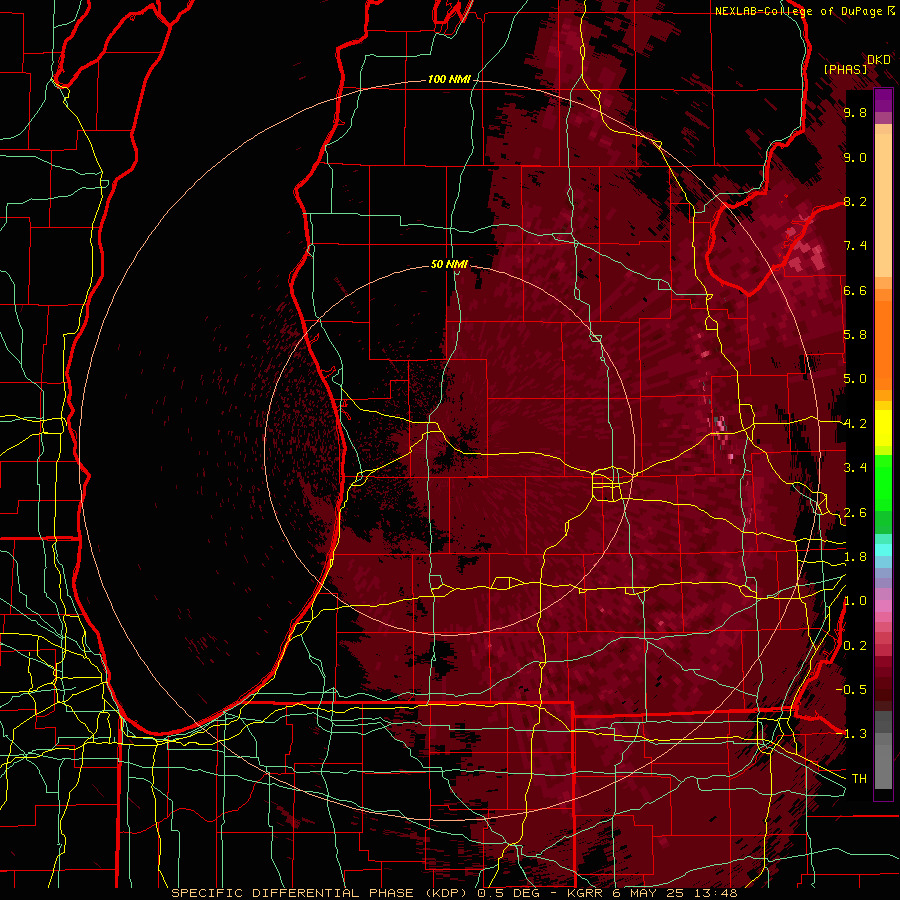The height and width of the screenshot is (900, 900).
Task: Click the 7.4 legend value
Action: pos(855,246)
